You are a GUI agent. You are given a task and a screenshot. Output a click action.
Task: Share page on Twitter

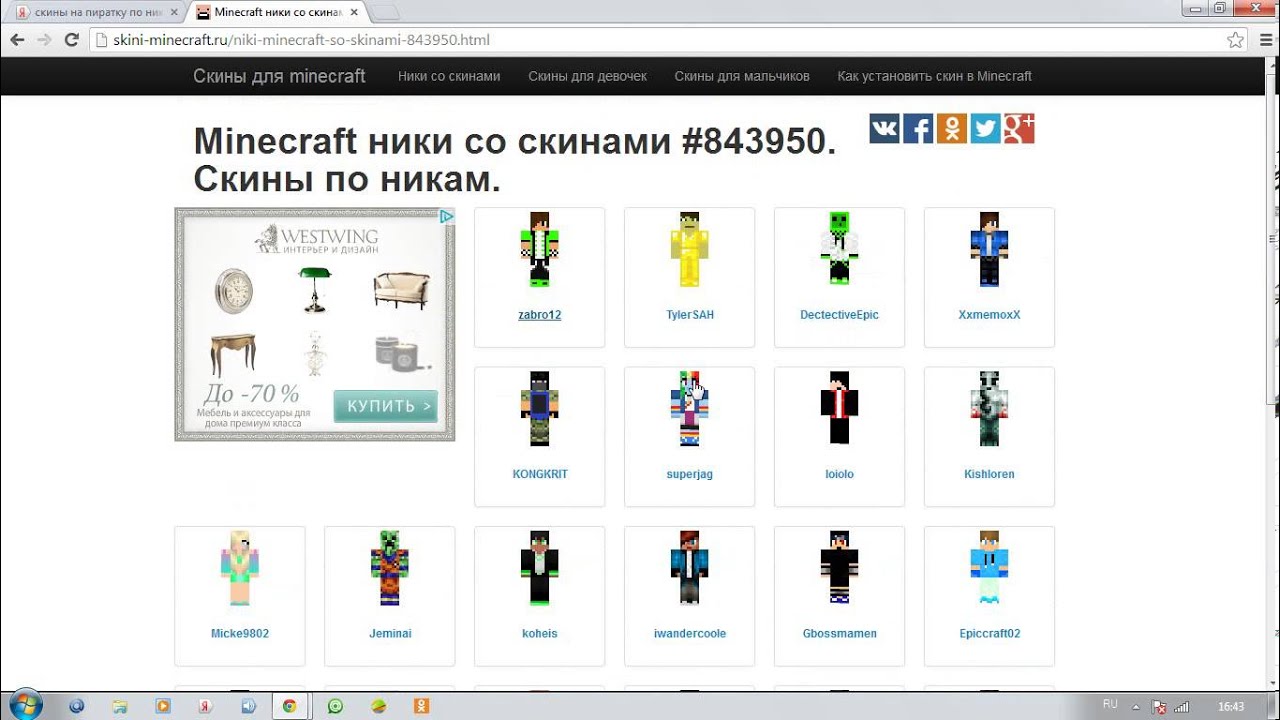pyautogui.click(x=985, y=128)
